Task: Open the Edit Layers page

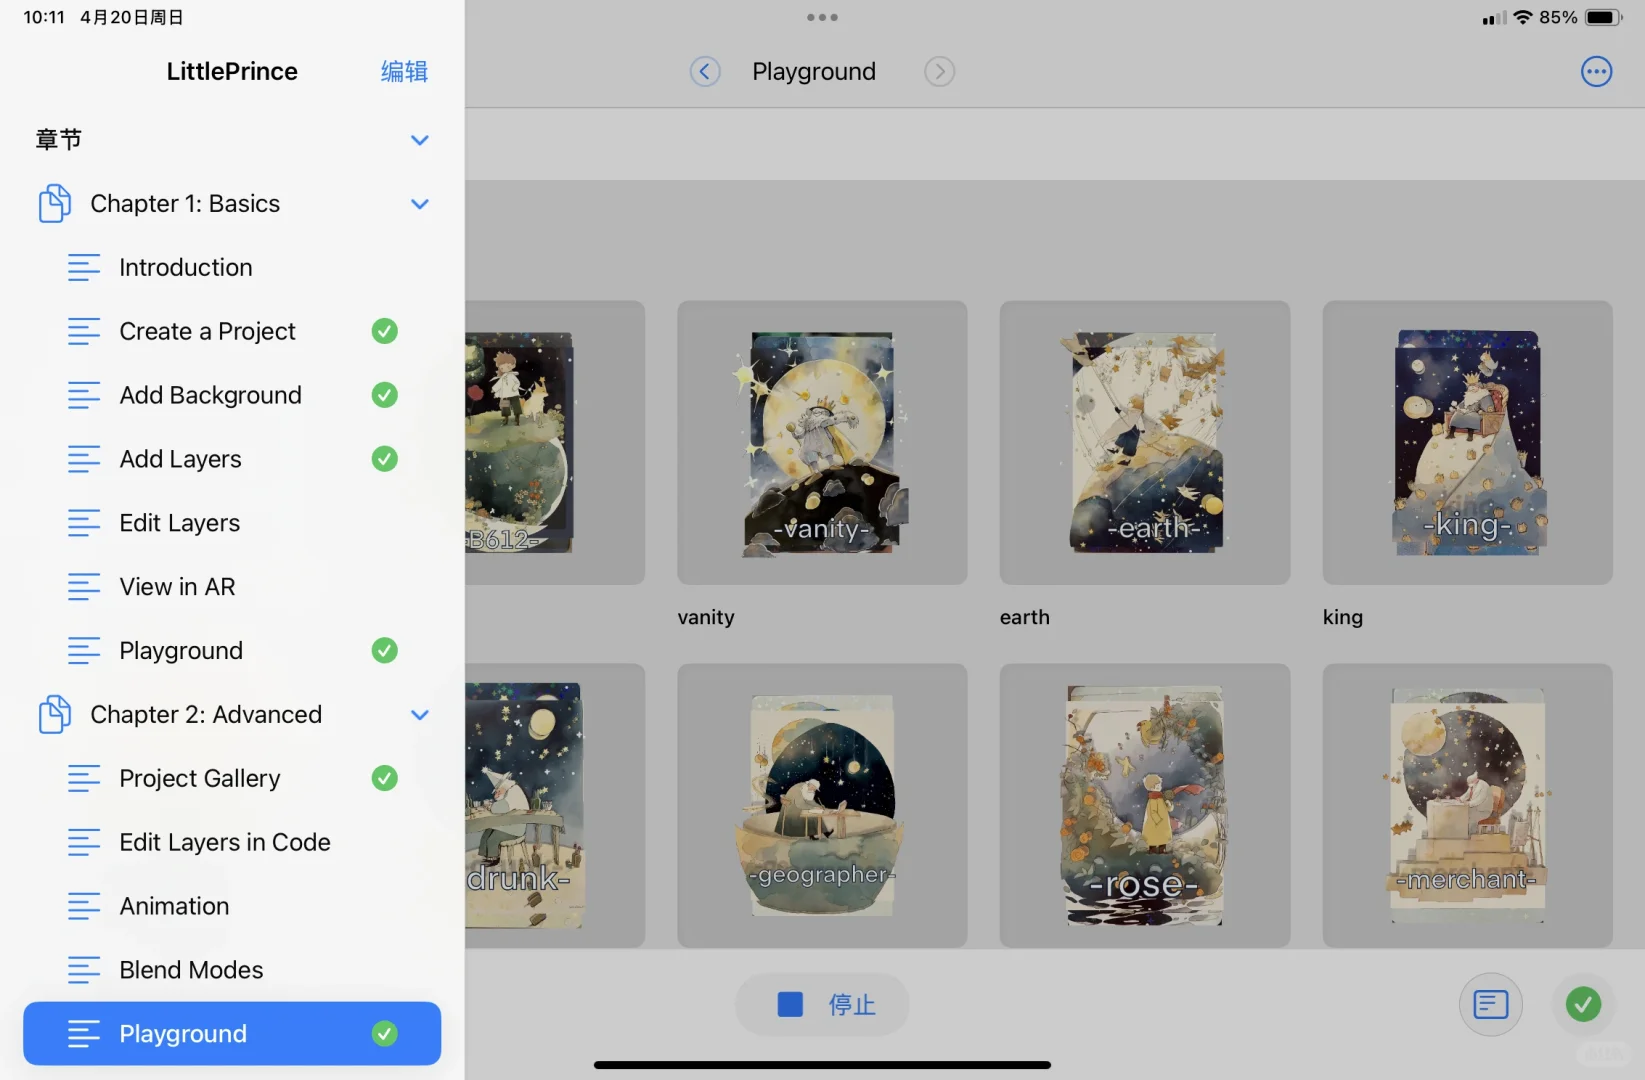Action: [x=232, y=523]
